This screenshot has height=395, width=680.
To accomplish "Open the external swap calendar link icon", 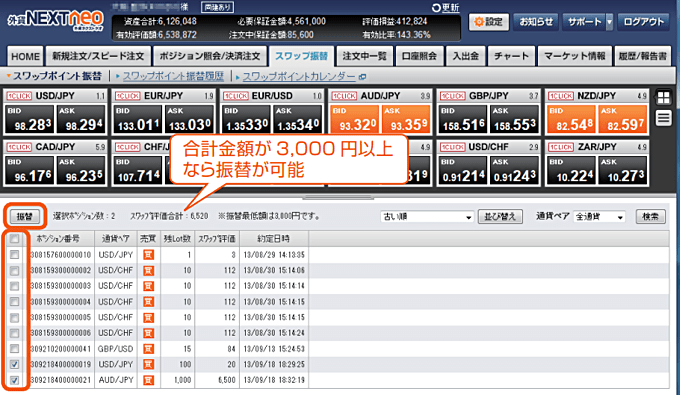I will pos(363,77).
